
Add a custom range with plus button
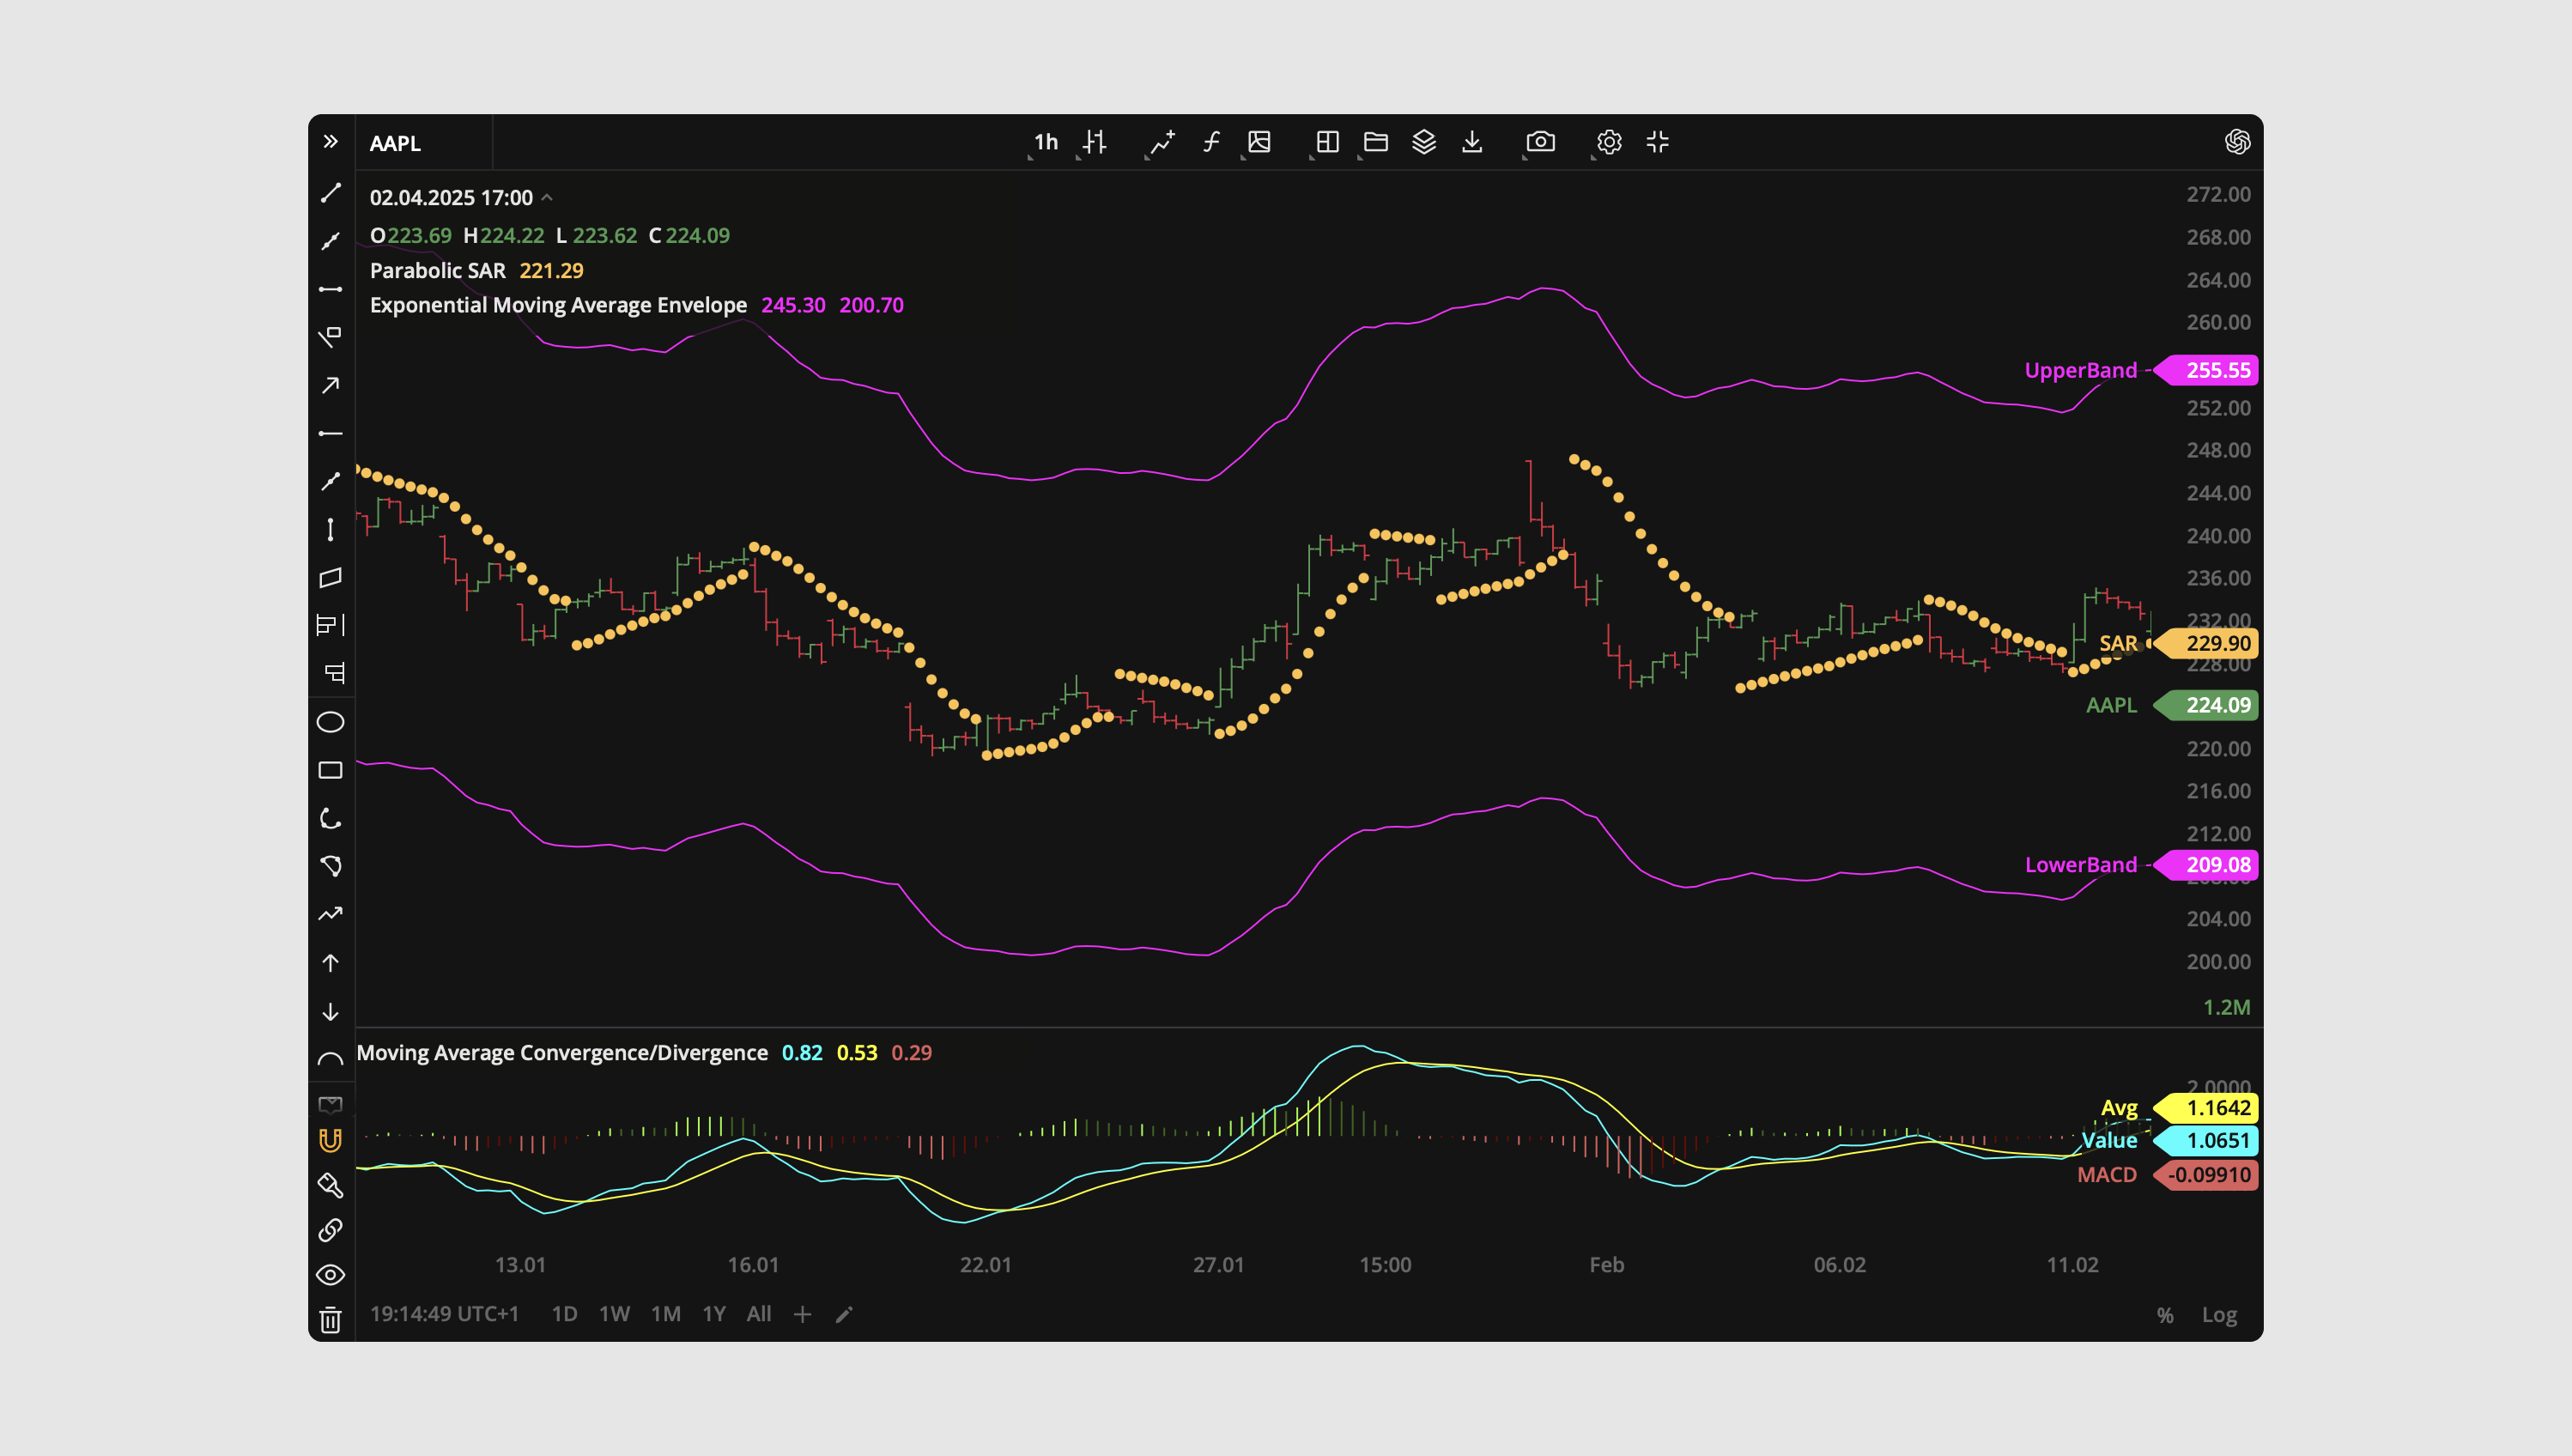(x=802, y=1314)
